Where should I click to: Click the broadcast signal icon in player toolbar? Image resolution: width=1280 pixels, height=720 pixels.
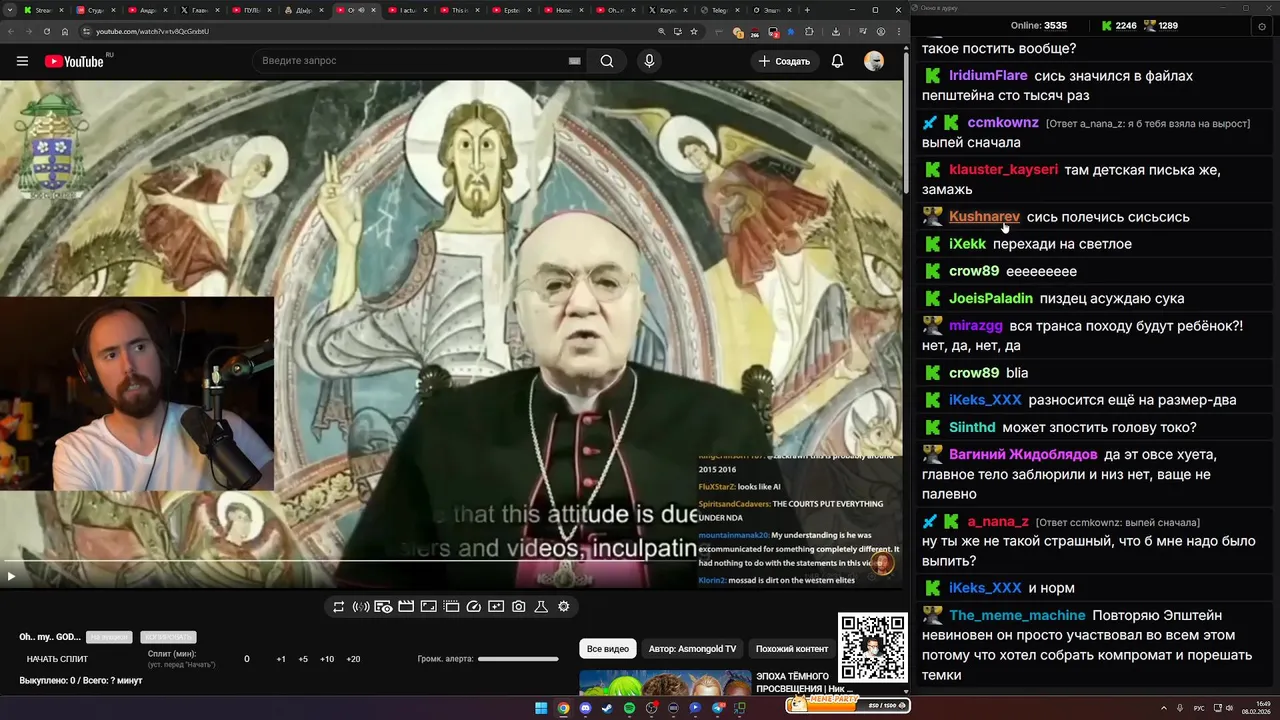pos(361,606)
